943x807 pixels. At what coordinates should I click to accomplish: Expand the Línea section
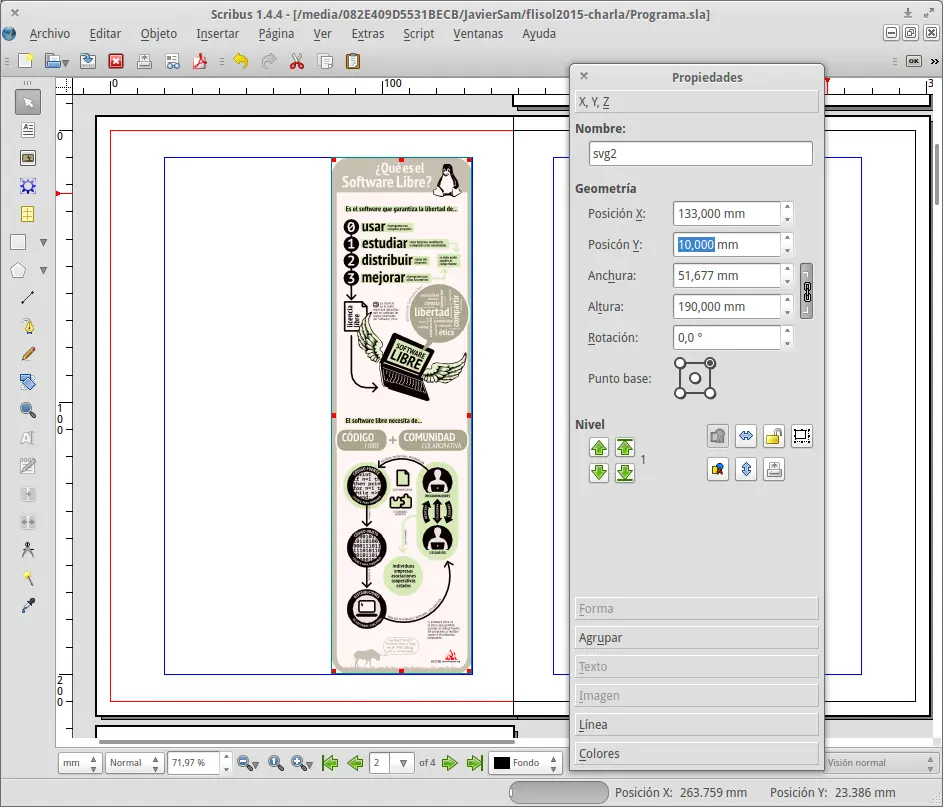(x=696, y=725)
